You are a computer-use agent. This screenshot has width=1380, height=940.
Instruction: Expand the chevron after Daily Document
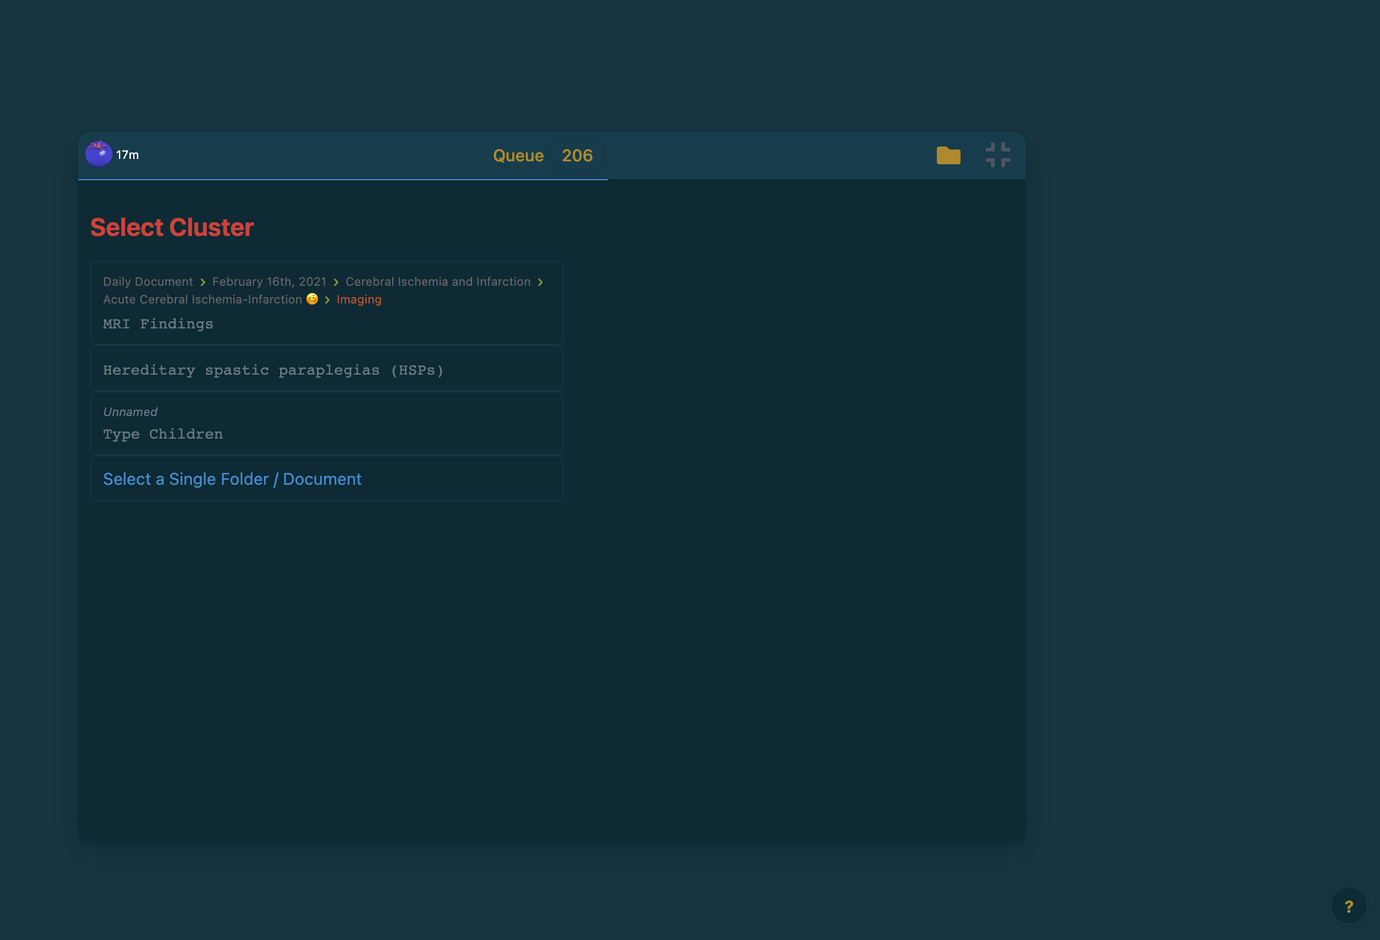(x=202, y=281)
